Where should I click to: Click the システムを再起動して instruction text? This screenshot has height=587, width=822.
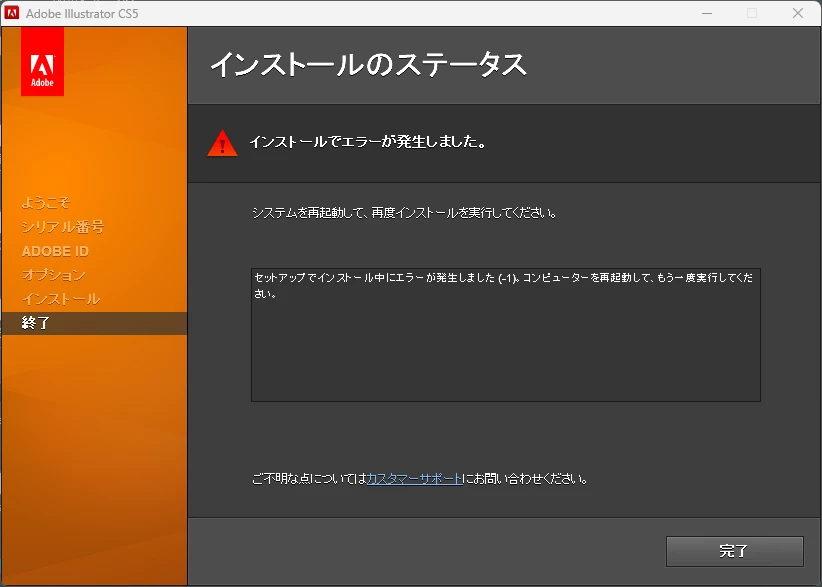click(x=404, y=213)
